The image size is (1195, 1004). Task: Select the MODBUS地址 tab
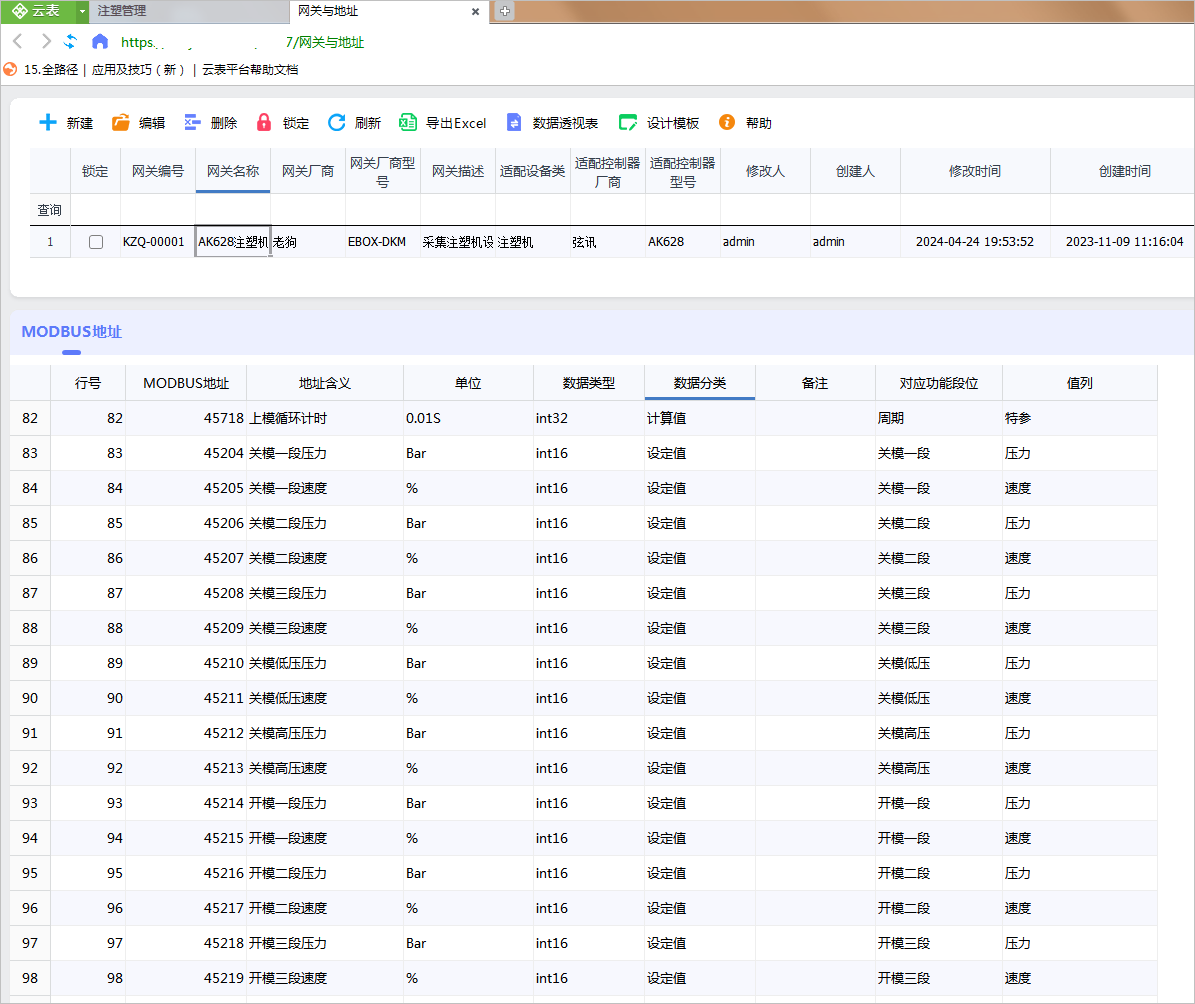[72, 332]
